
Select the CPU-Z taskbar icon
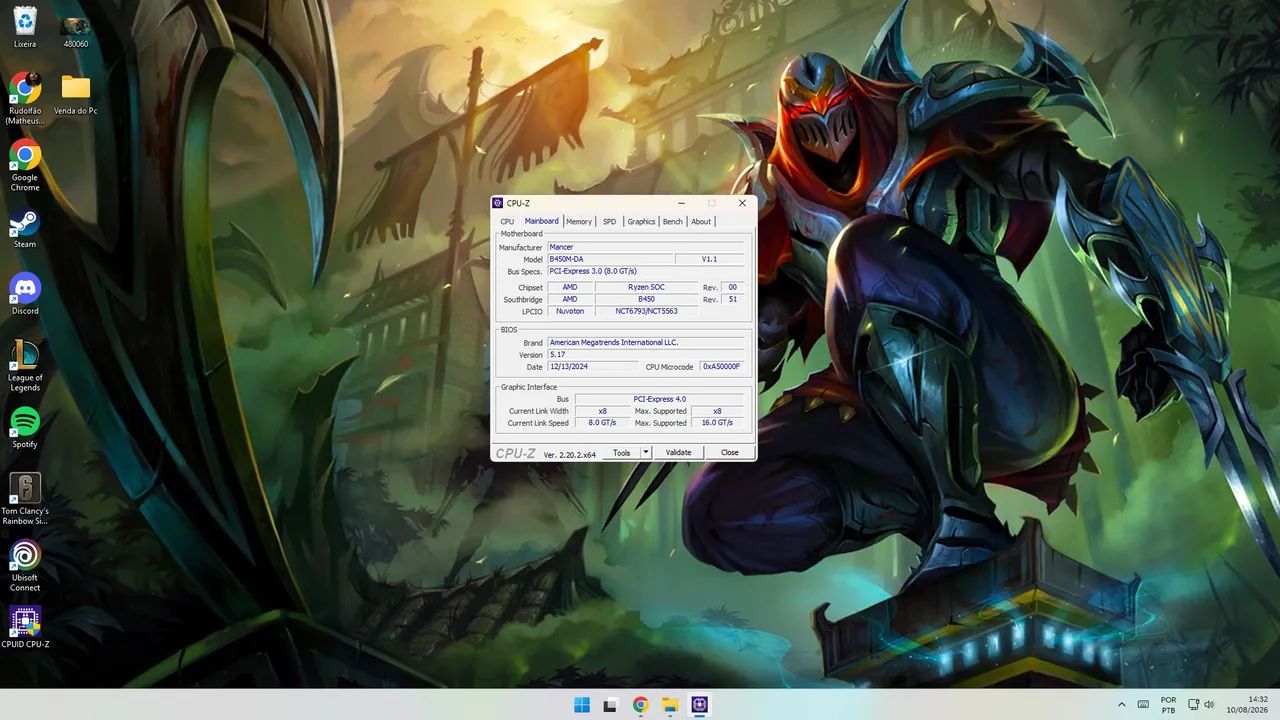(699, 705)
